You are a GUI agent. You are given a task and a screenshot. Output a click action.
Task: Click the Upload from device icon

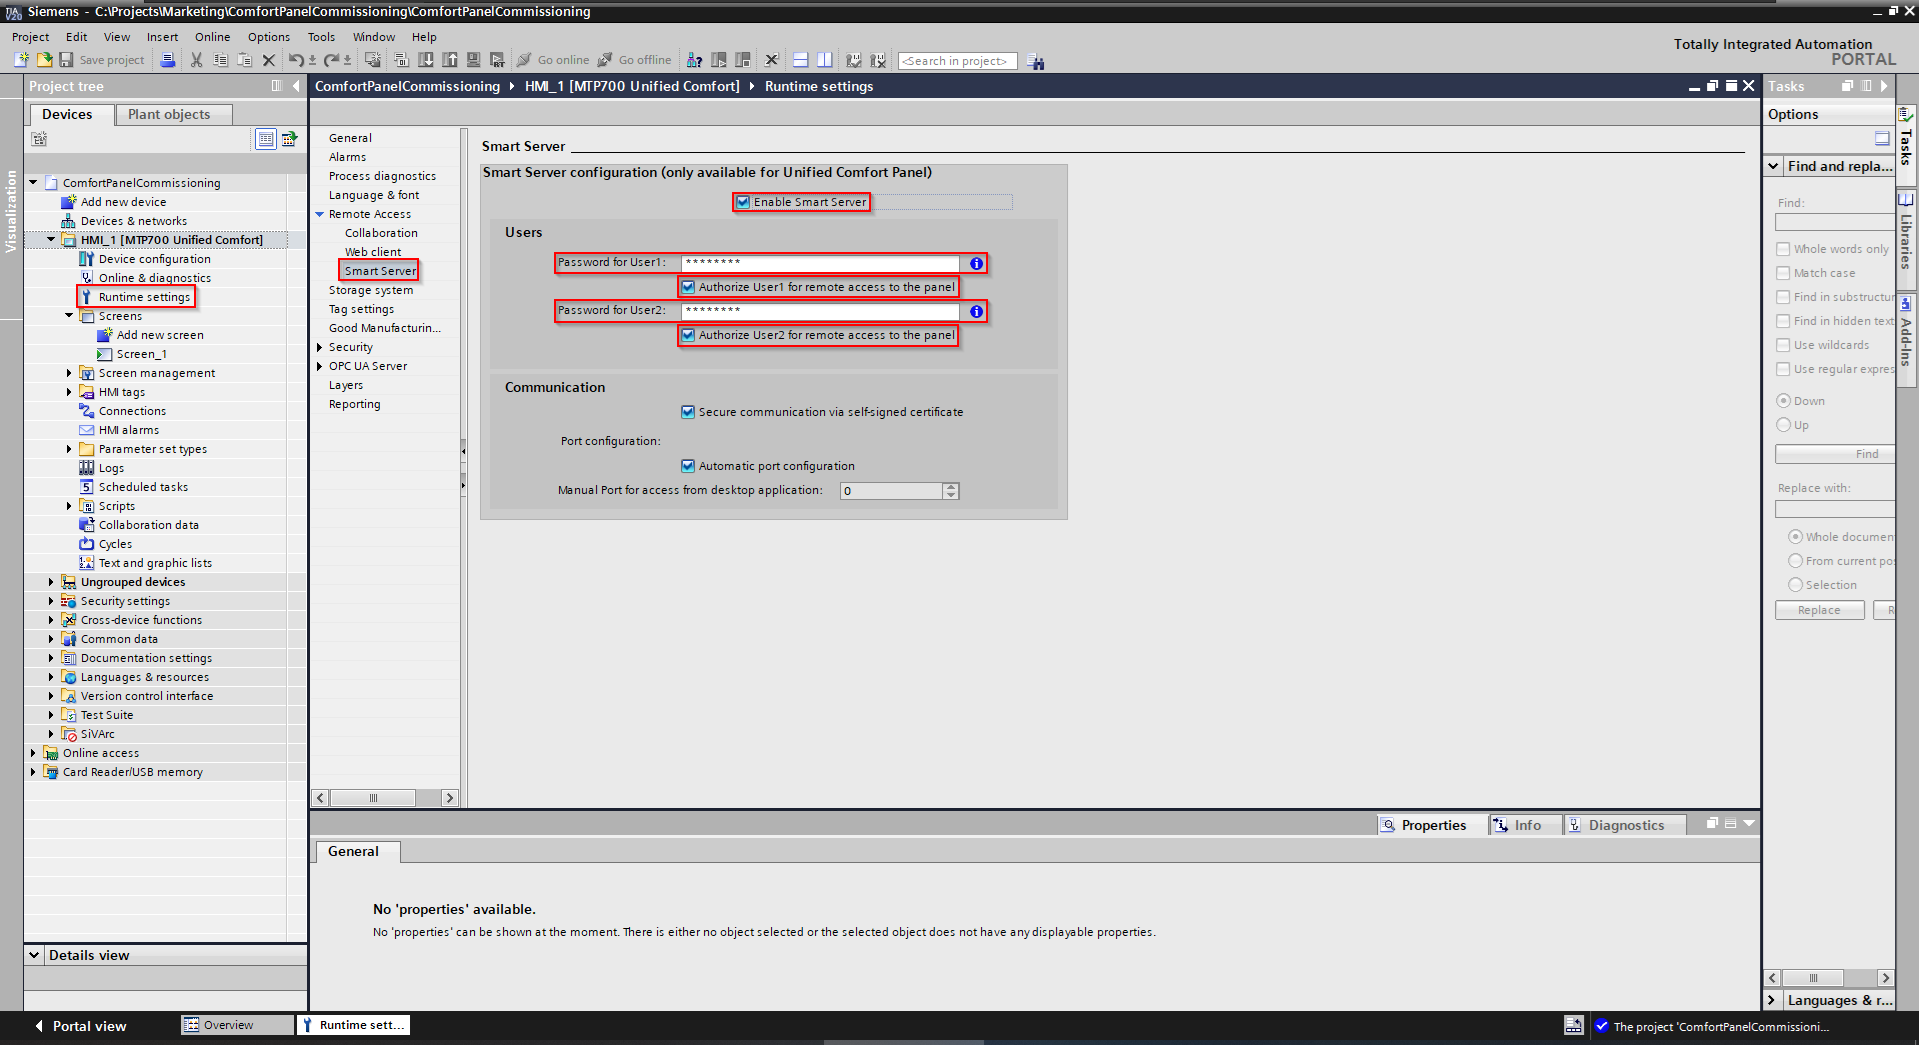pyautogui.click(x=450, y=60)
